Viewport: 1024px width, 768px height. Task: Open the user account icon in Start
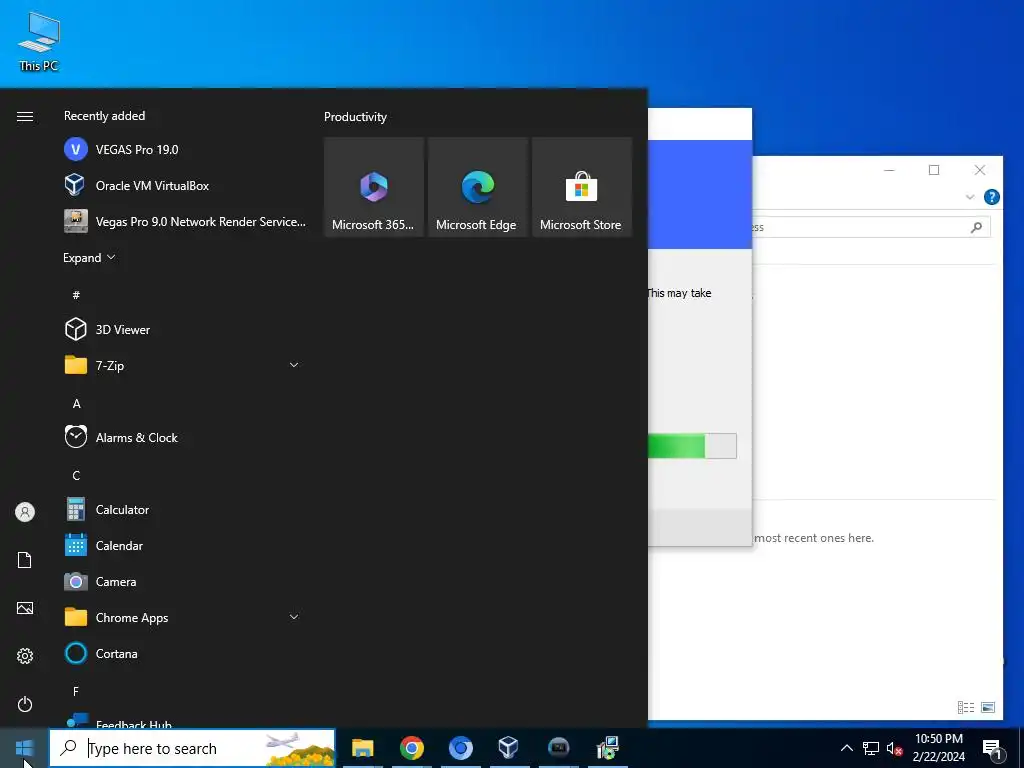click(25, 512)
